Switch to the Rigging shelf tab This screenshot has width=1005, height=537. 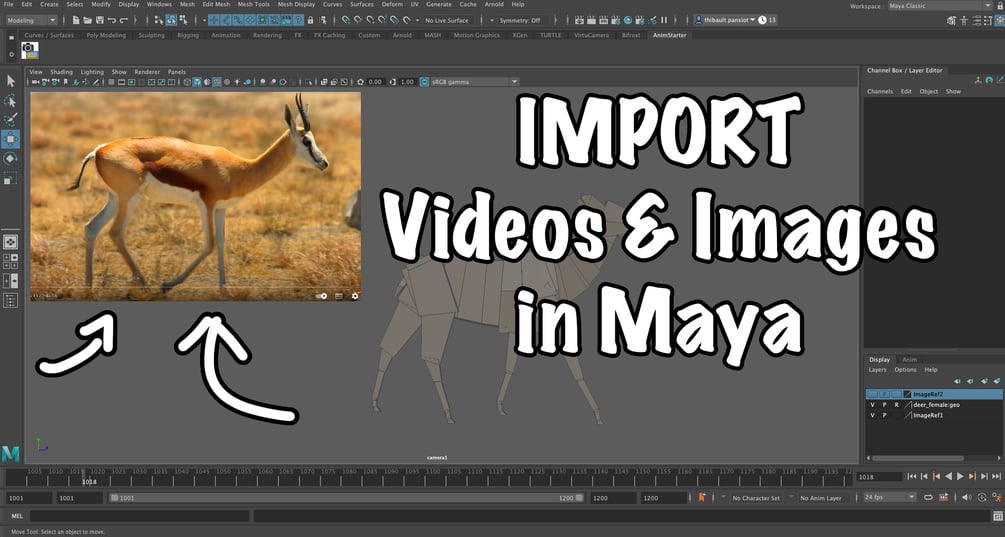click(x=188, y=35)
